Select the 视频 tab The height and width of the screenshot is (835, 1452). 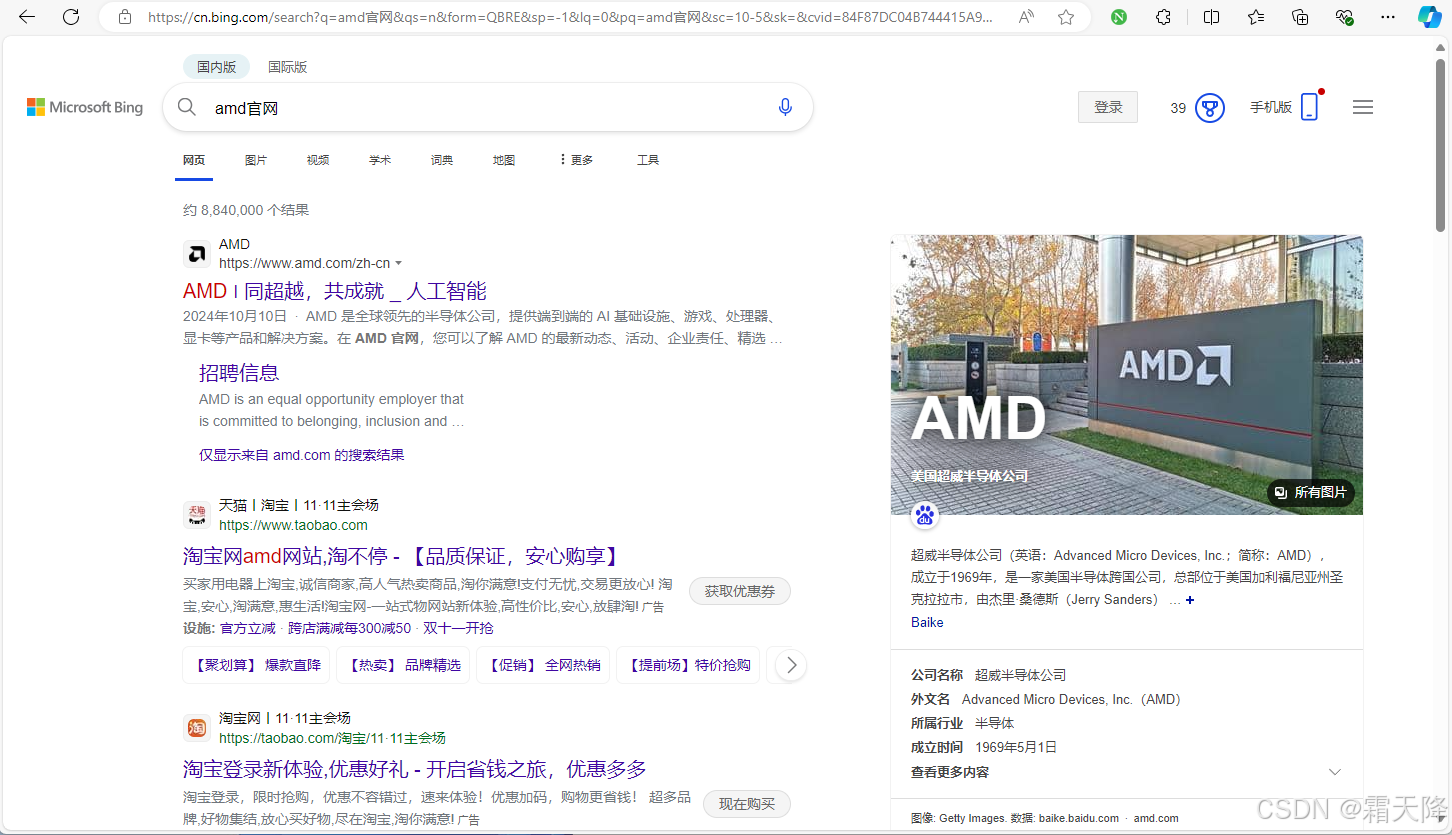pos(318,160)
